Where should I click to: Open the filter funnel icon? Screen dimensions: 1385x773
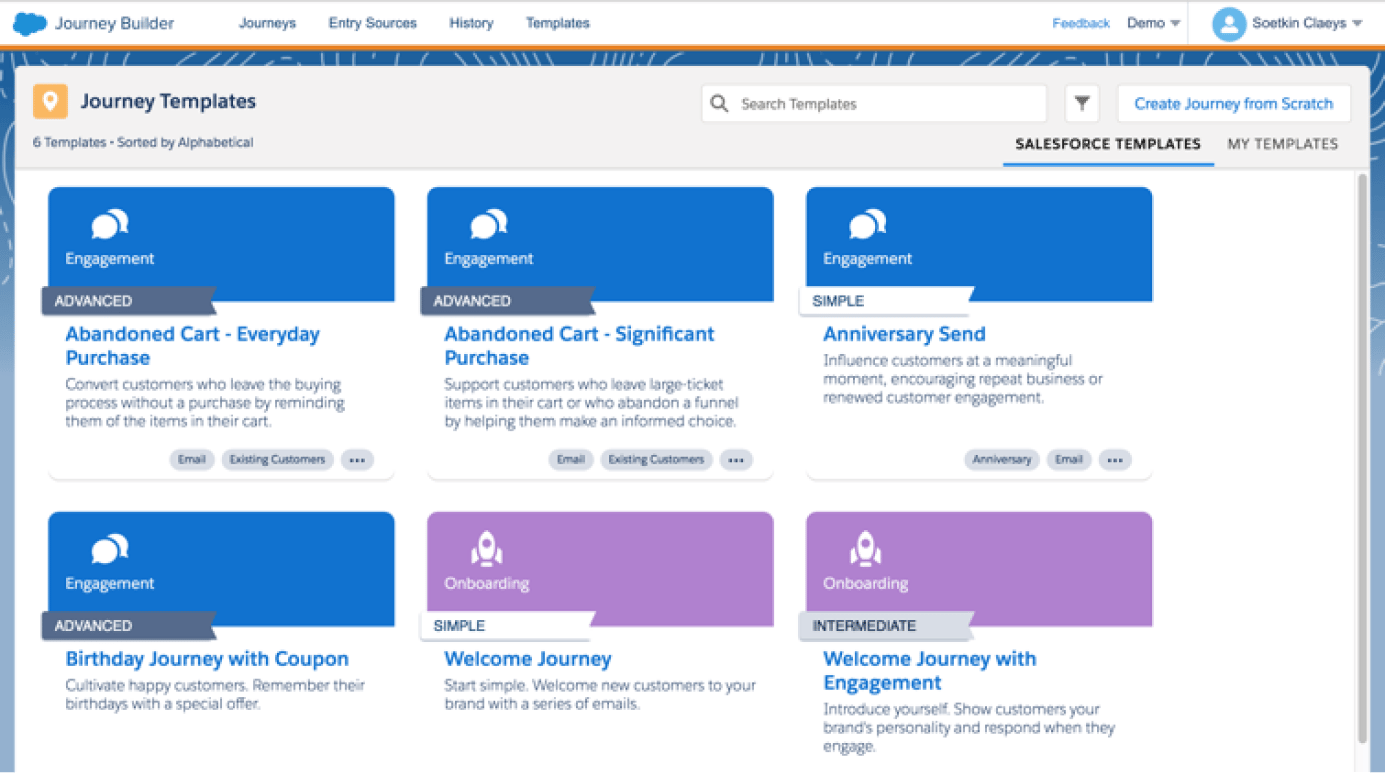(1082, 103)
